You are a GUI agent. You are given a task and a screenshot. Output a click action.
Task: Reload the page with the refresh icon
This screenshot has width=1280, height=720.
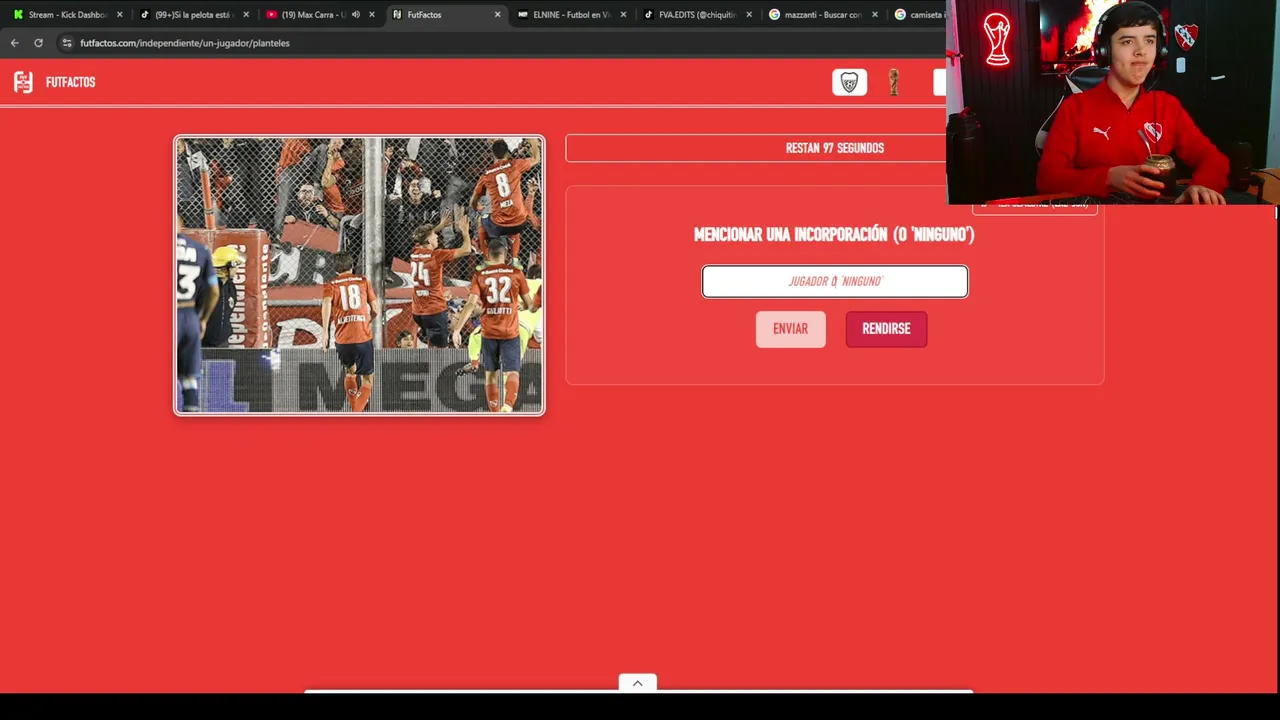tap(38, 43)
